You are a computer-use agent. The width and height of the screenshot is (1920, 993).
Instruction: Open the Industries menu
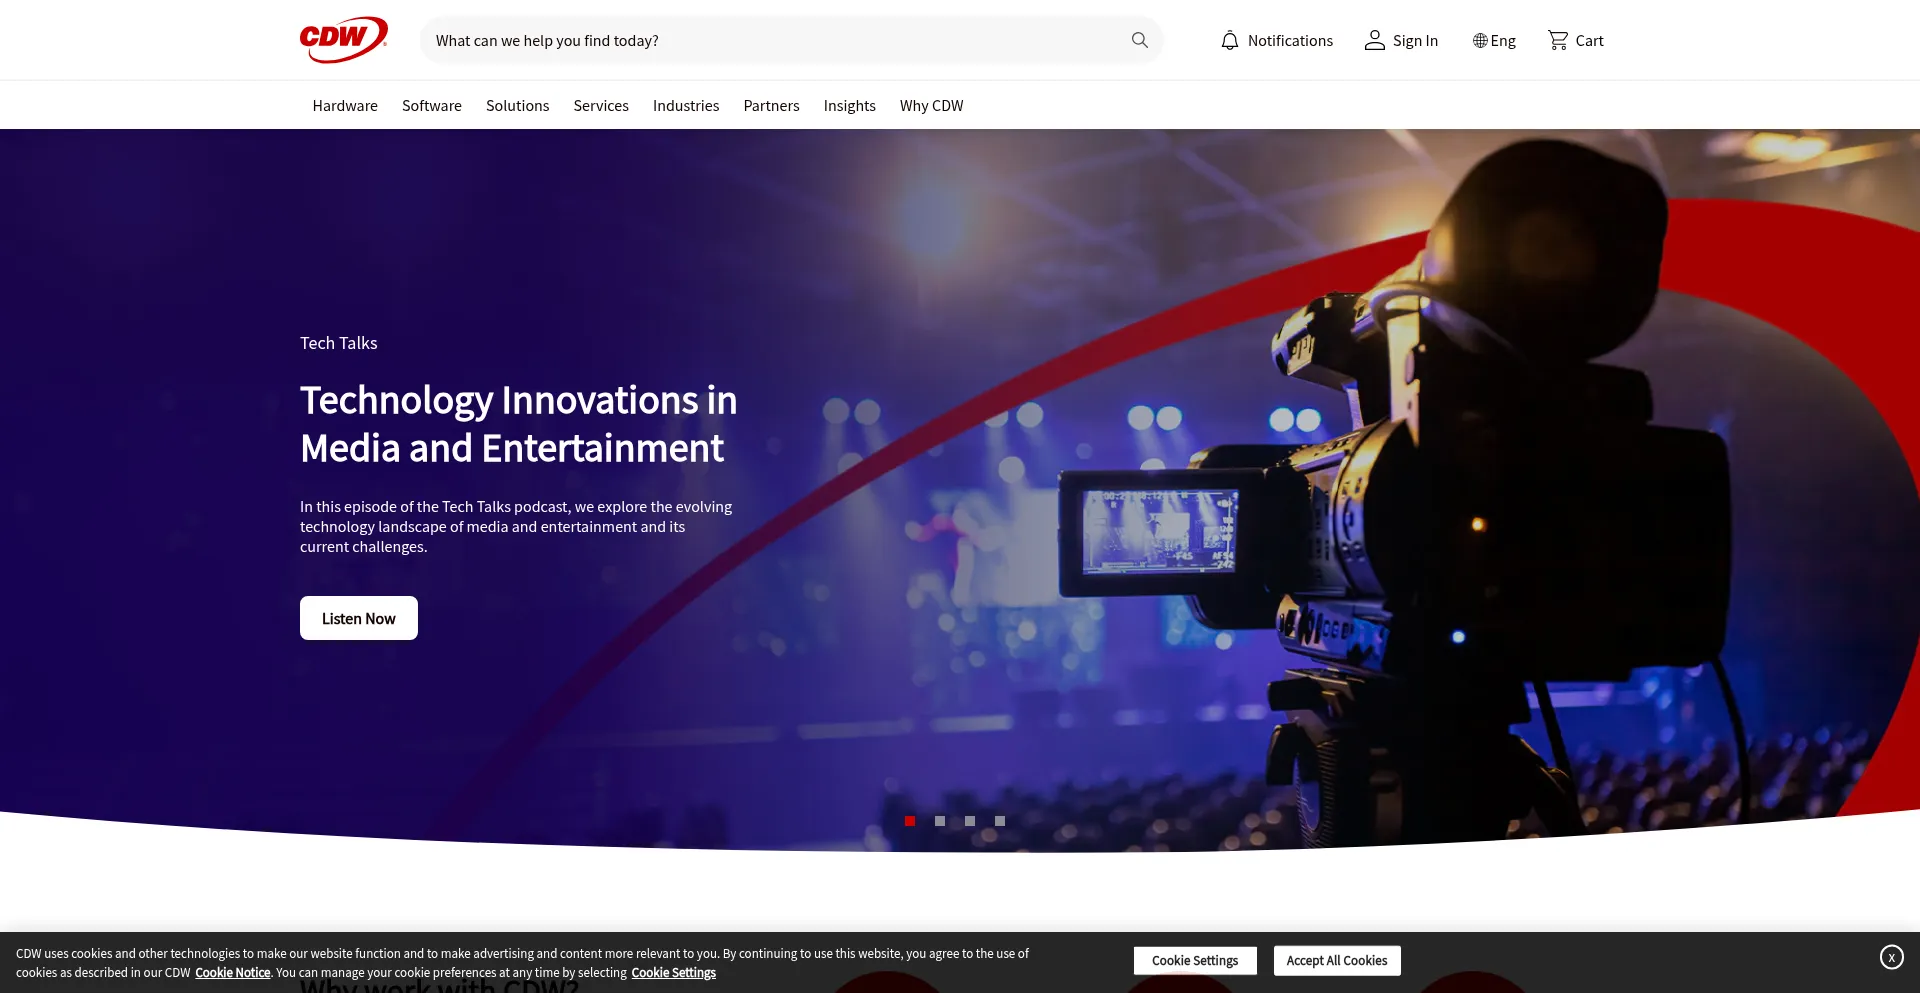point(686,105)
